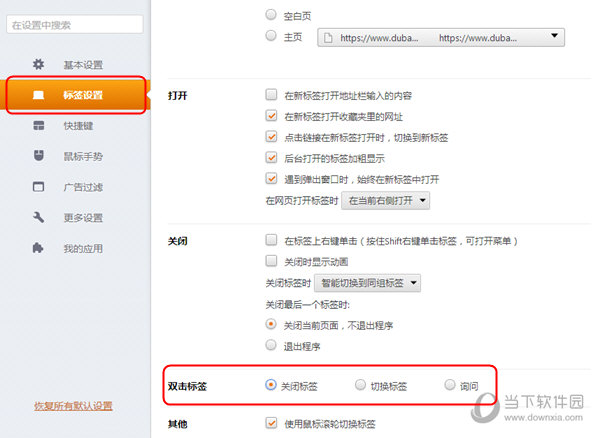The height and width of the screenshot is (438, 600).
Task: Choose the 询问 radio option
Action: [x=450, y=385]
